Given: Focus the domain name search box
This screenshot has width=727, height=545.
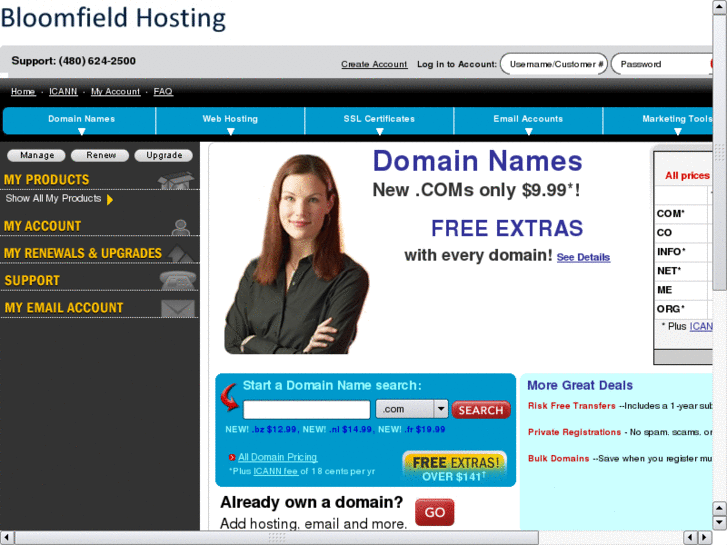Looking at the screenshot, I should 306,410.
